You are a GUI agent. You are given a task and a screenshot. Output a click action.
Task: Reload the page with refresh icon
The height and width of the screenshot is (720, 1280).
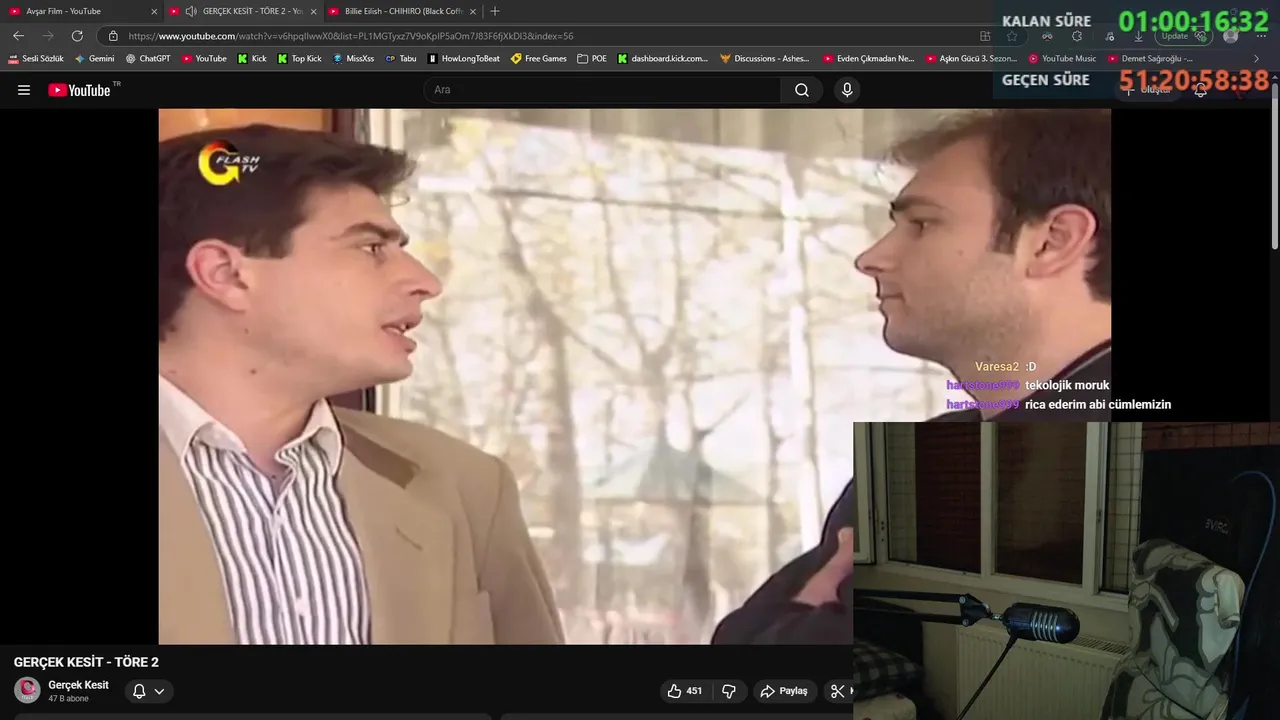77,36
